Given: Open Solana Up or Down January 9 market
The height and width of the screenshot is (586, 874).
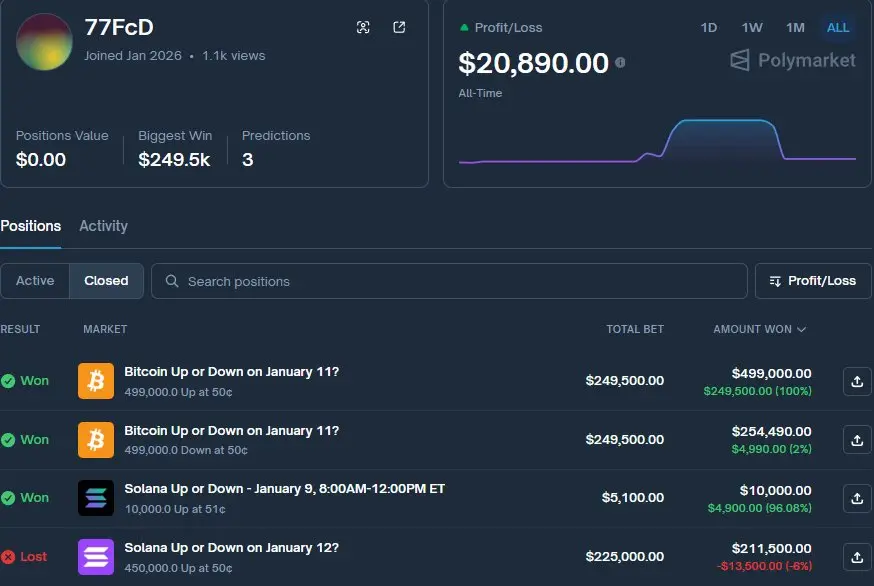Looking at the screenshot, I should click(x=284, y=489).
